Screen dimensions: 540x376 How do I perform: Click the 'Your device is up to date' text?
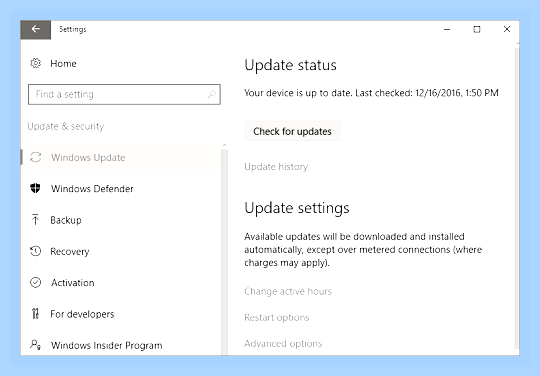click(x=371, y=93)
